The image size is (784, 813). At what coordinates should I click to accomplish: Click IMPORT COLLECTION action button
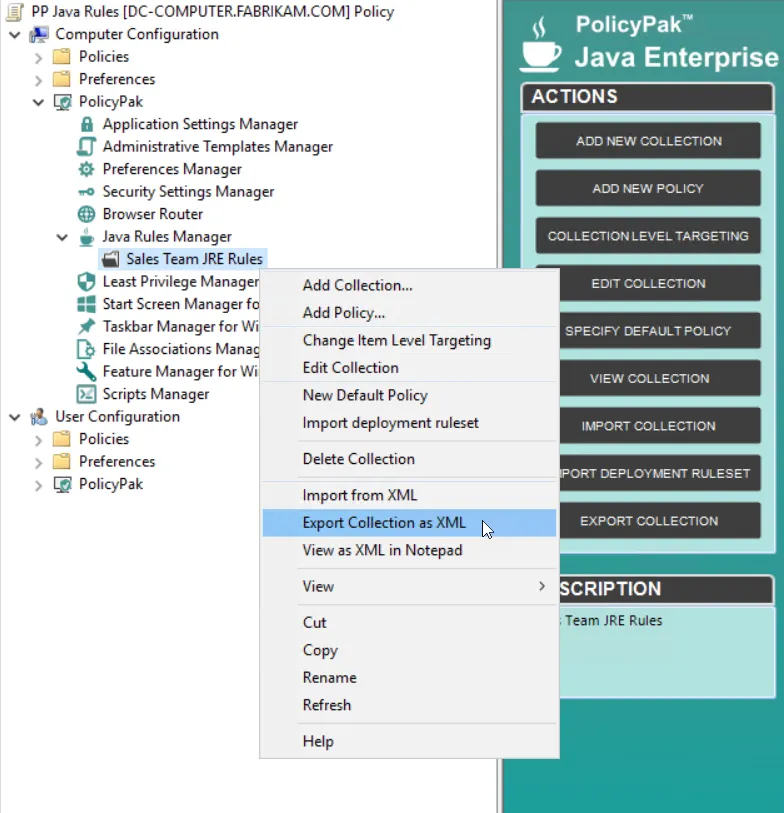tap(660, 426)
